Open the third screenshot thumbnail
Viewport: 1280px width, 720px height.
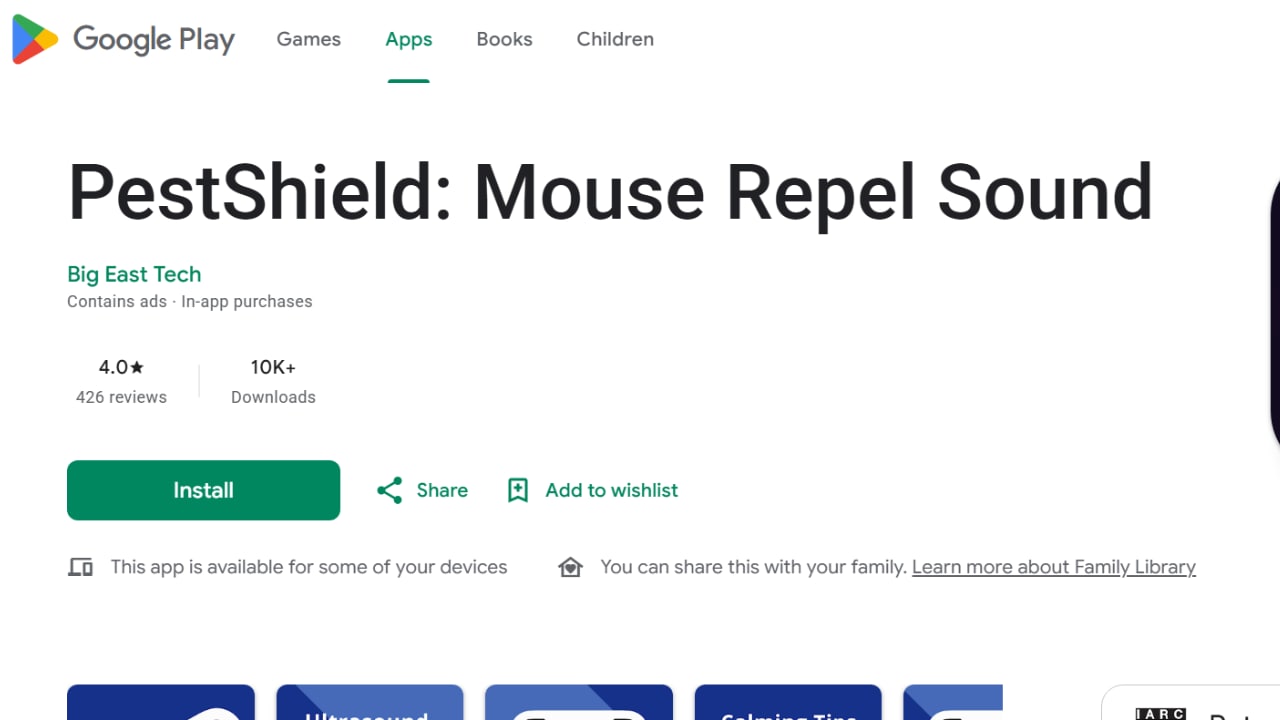(579, 702)
